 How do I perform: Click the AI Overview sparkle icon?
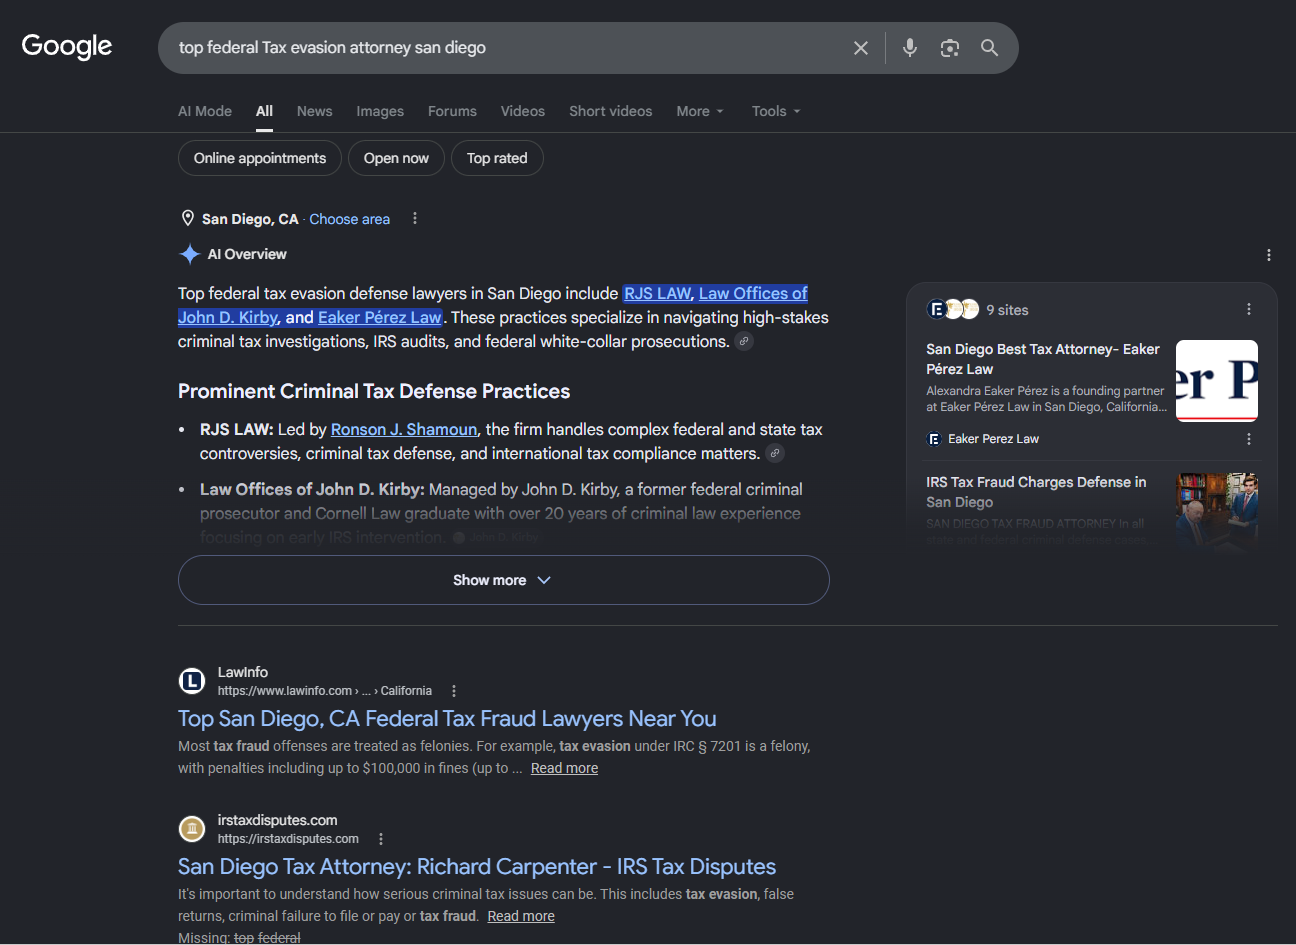(x=189, y=254)
